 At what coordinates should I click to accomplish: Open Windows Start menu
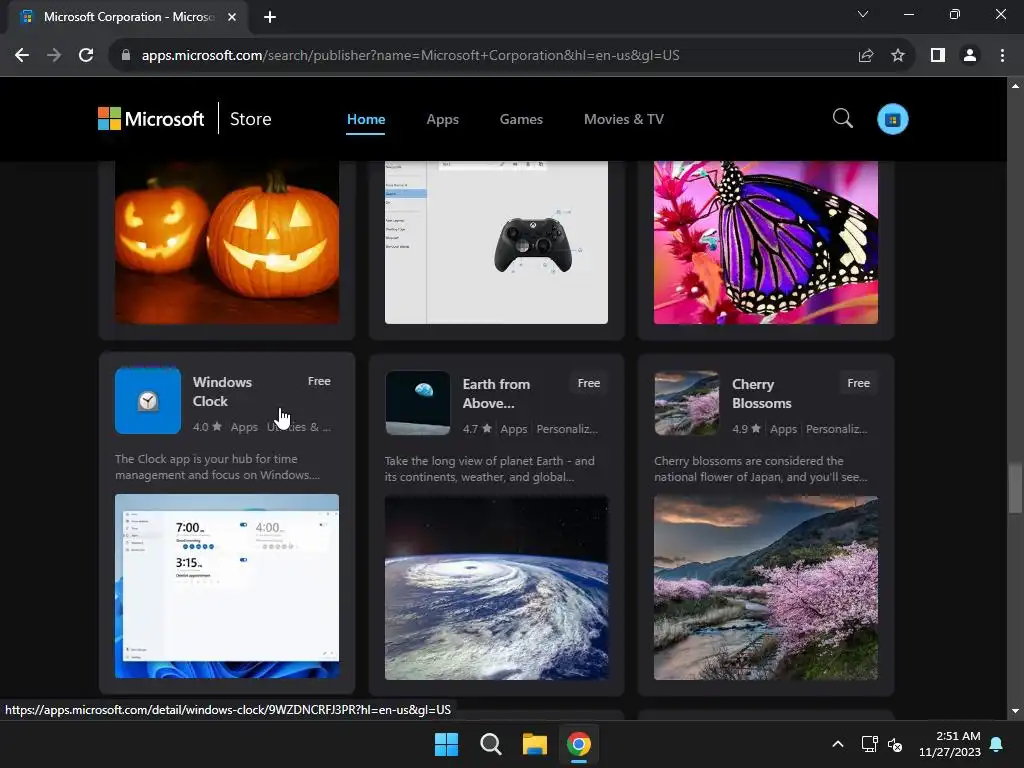447,744
